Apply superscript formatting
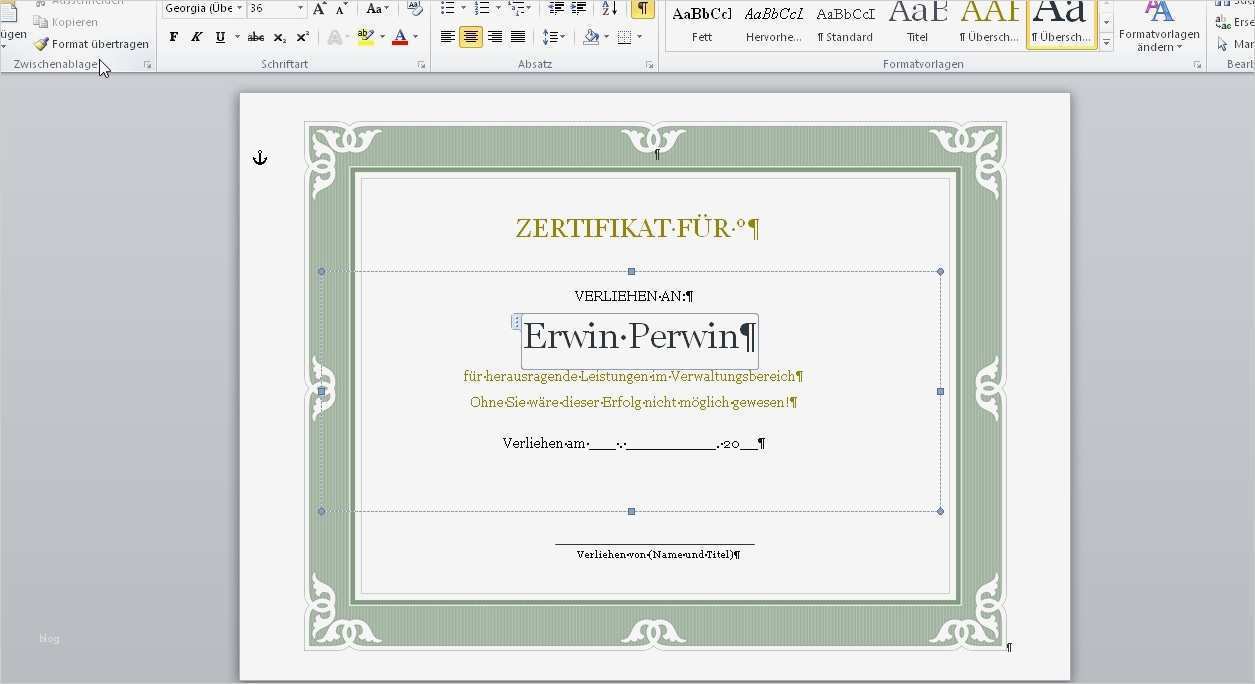 click(301, 36)
